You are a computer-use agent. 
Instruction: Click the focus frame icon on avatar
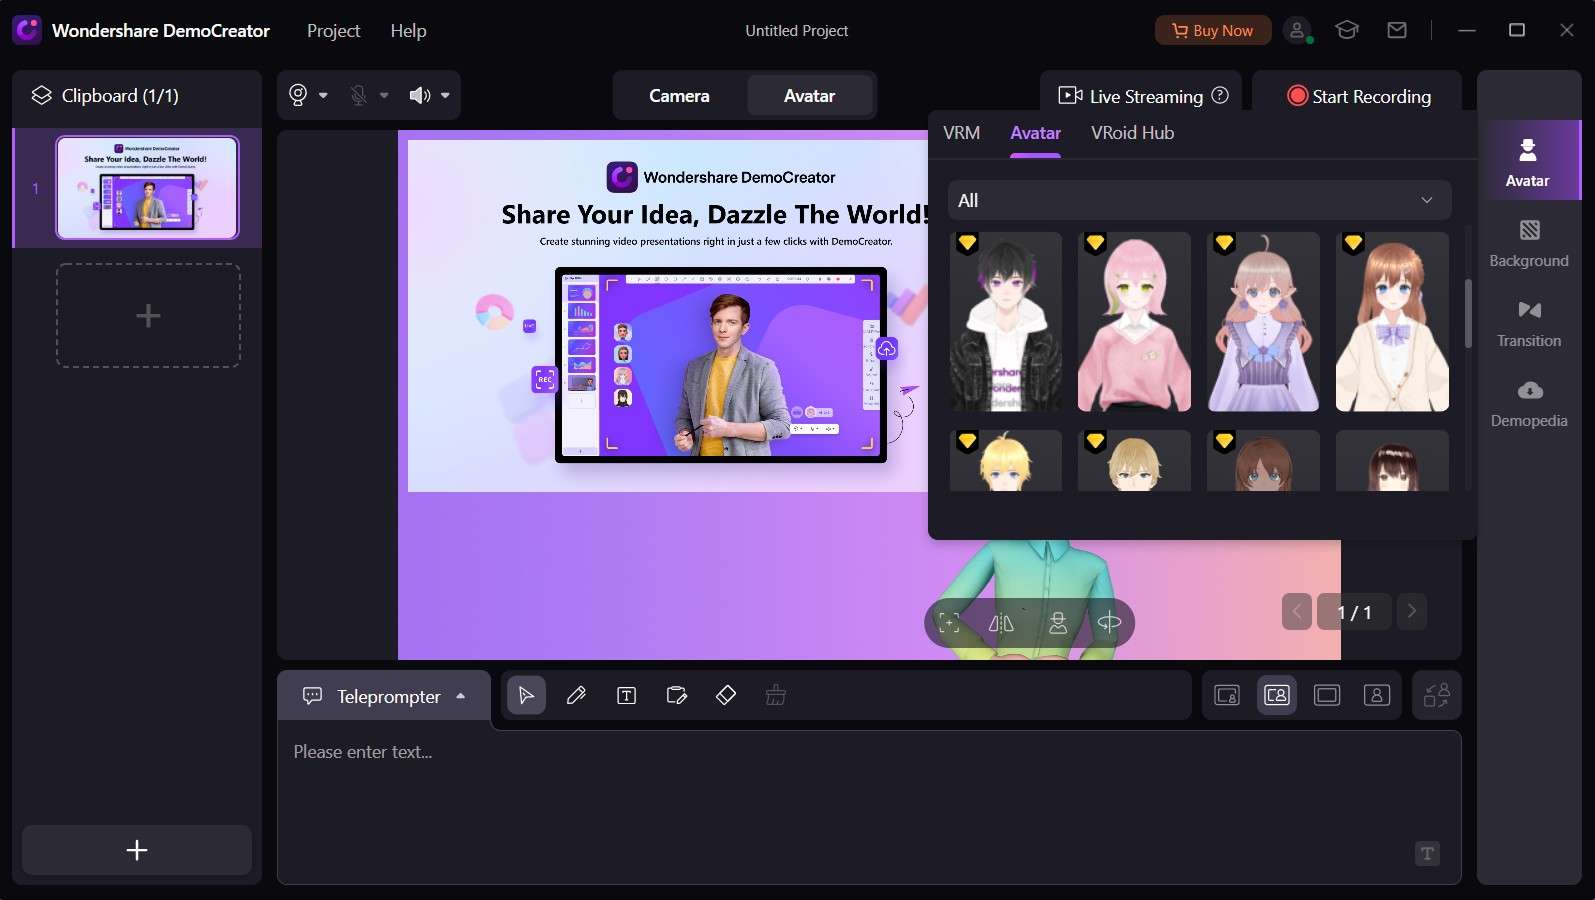point(949,623)
